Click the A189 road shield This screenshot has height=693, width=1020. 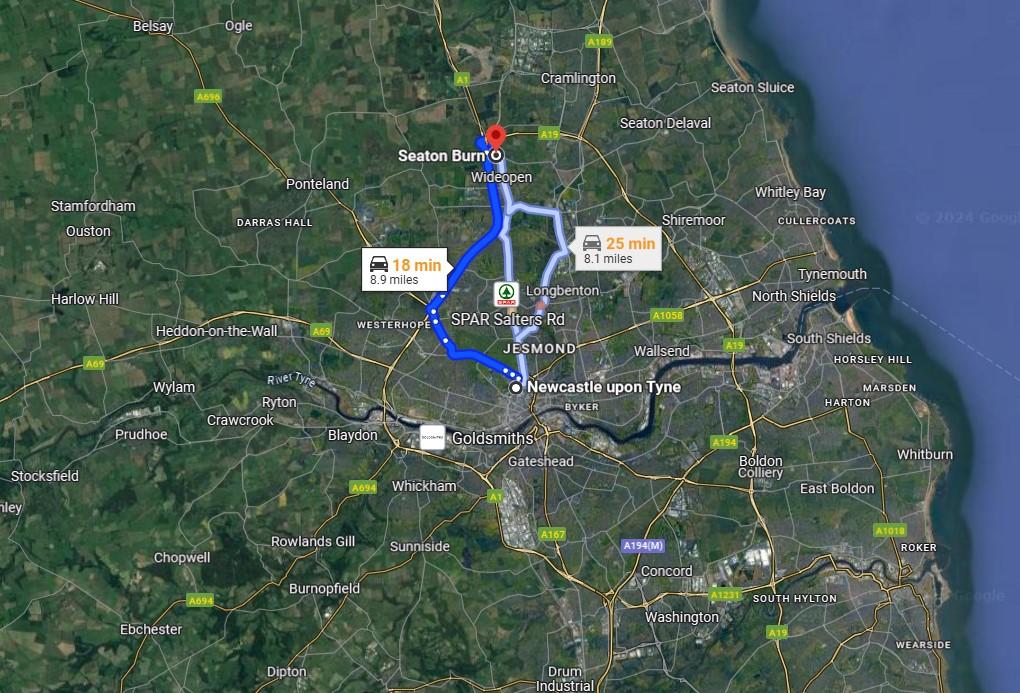[599, 42]
